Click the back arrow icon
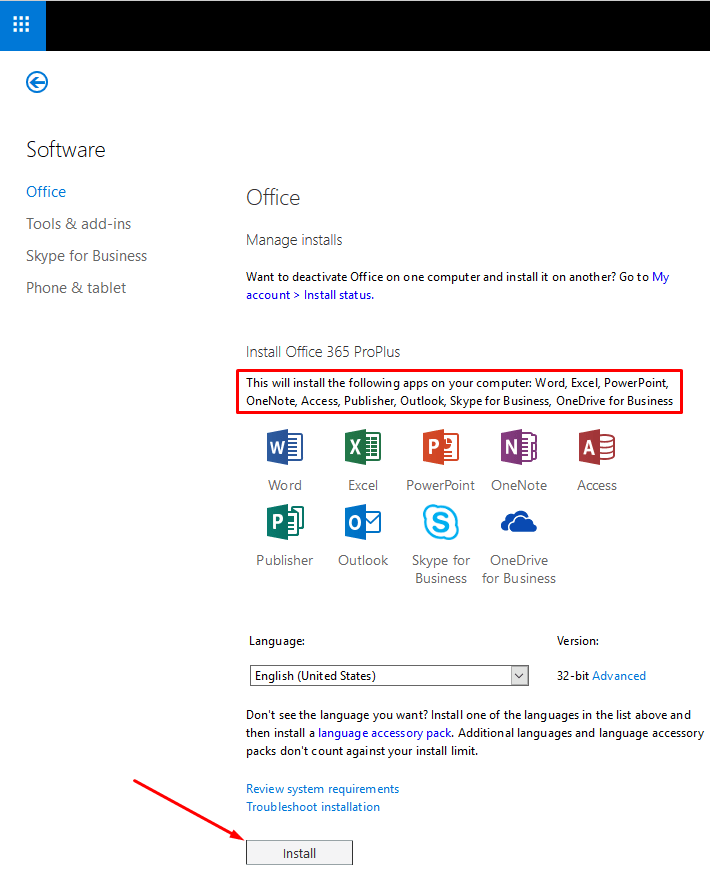710x873 pixels. point(37,83)
